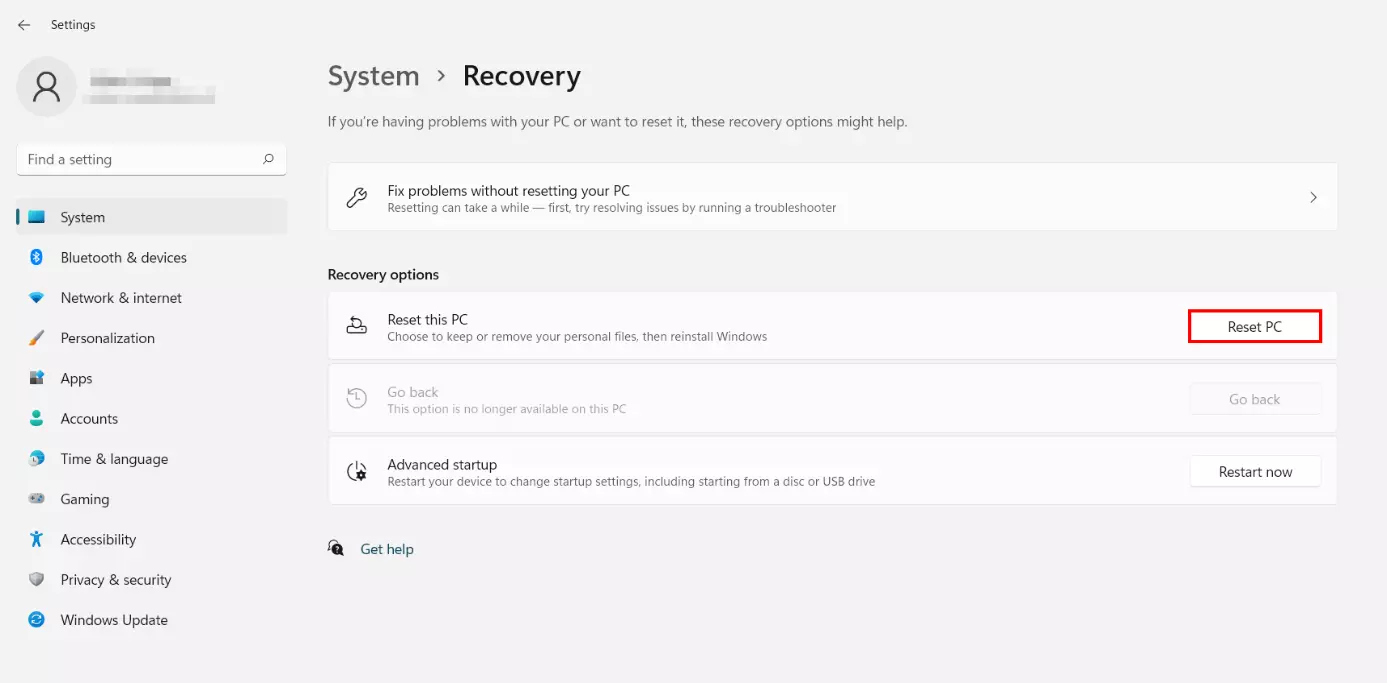Select Apps in the sidebar

(76, 379)
